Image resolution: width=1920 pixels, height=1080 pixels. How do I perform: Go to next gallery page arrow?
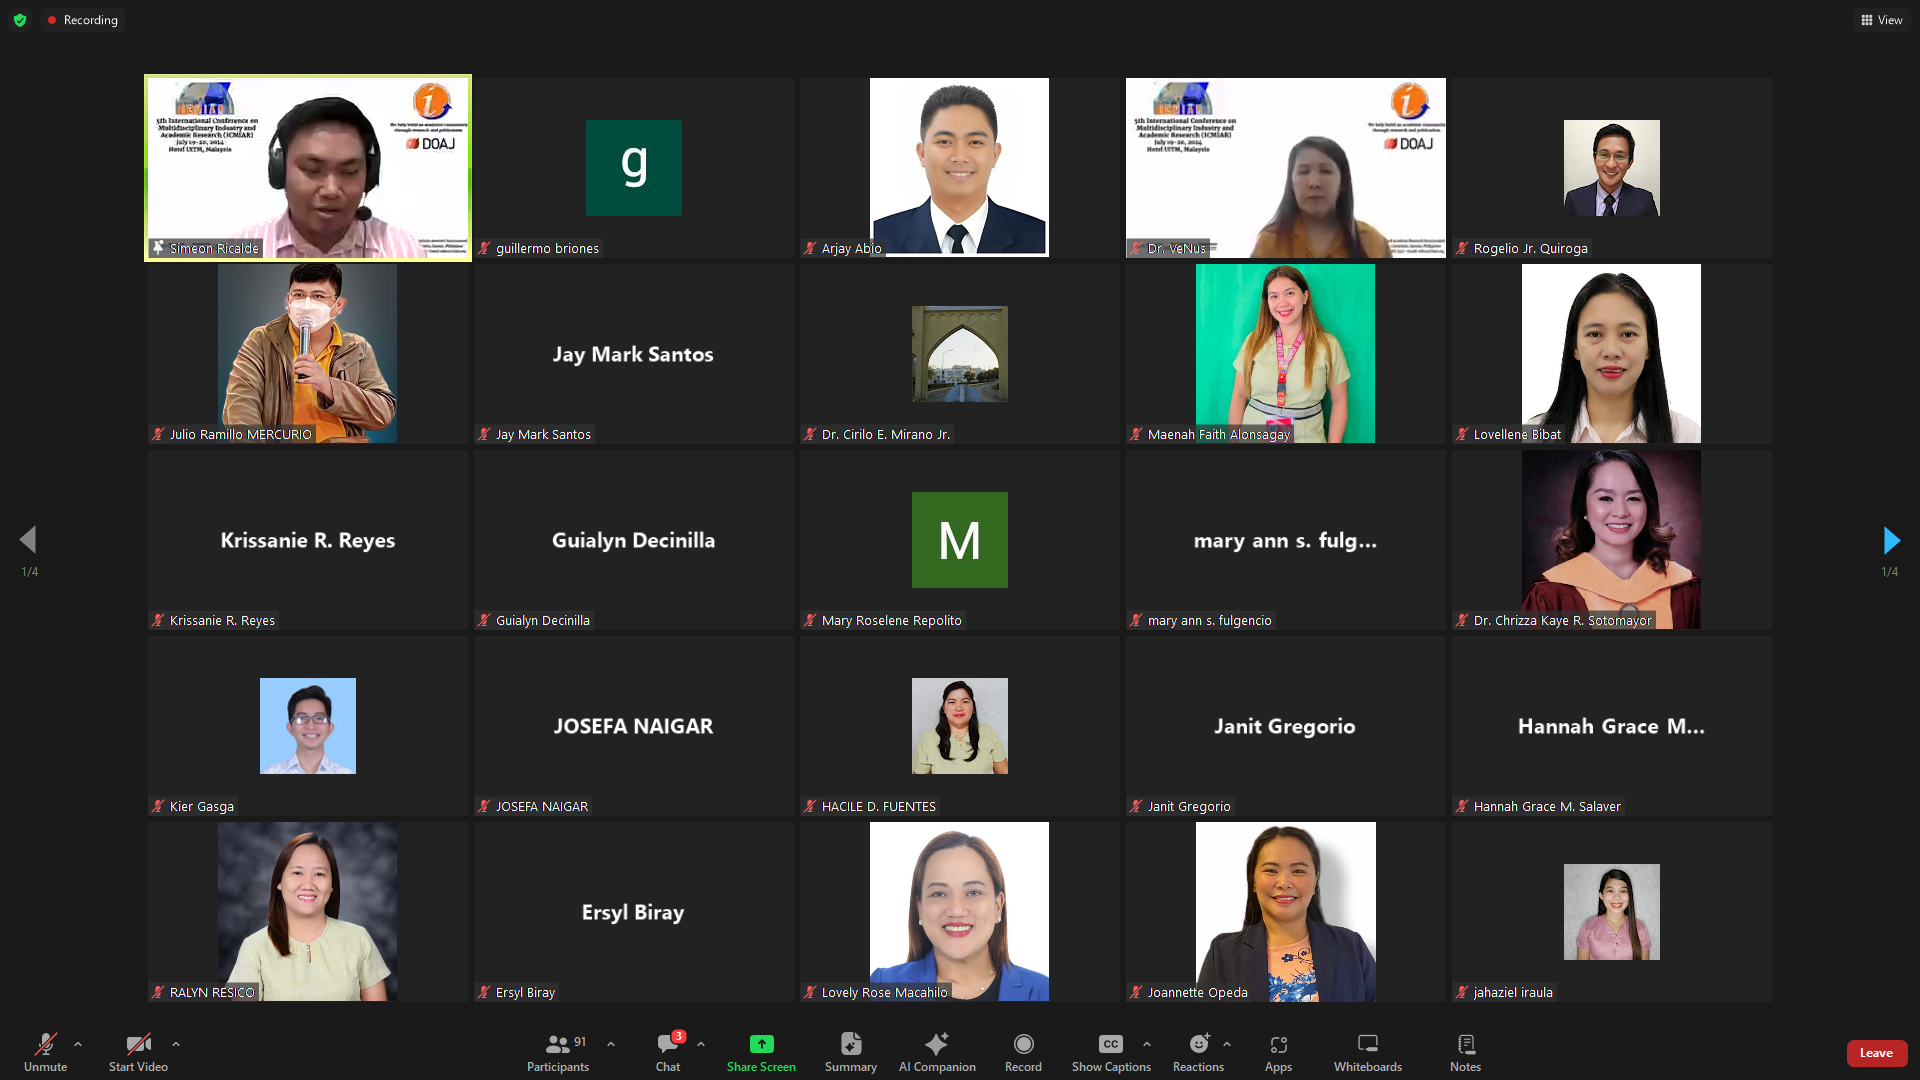click(1890, 540)
